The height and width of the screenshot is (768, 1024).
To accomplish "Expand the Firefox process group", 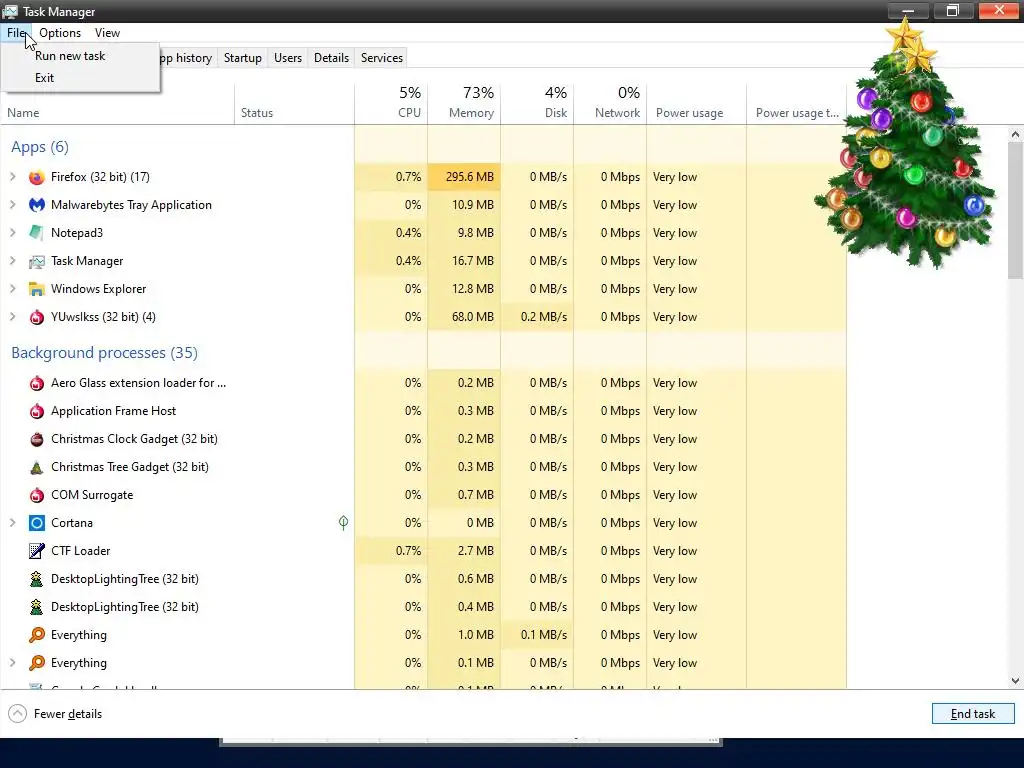I will point(12,177).
